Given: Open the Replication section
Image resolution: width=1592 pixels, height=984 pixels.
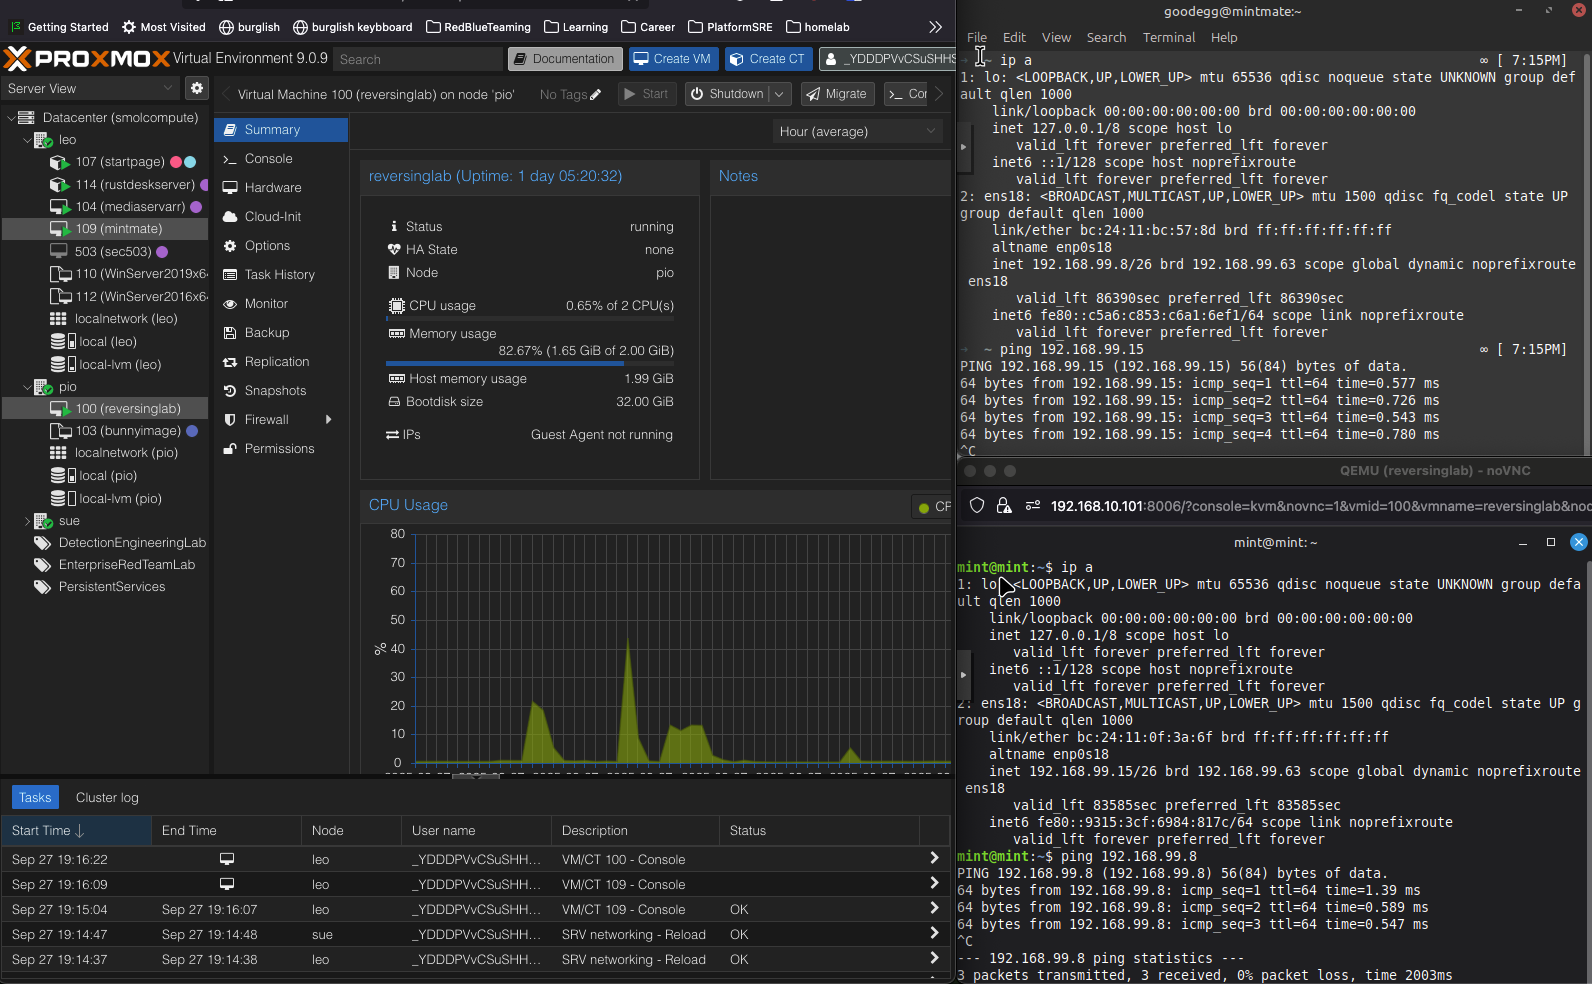Looking at the screenshot, I should (276, 362).
